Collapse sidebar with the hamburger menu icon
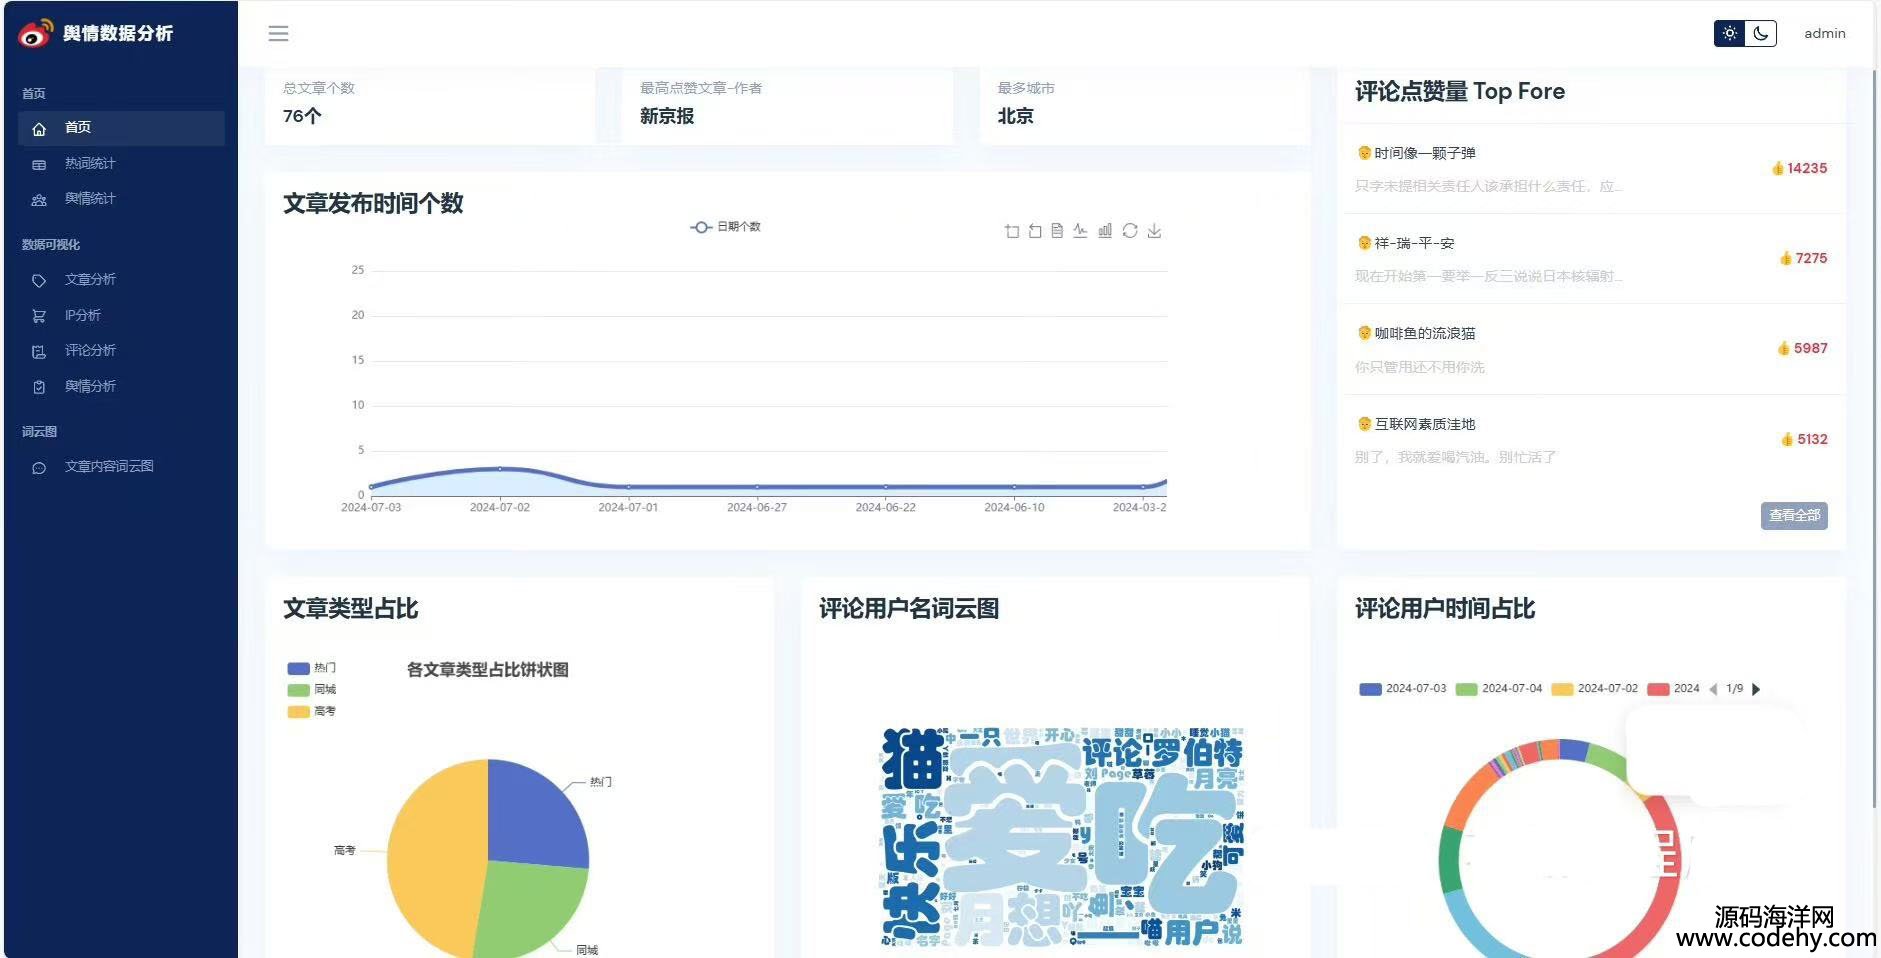 pyautogui.click(x=278, y=34)
